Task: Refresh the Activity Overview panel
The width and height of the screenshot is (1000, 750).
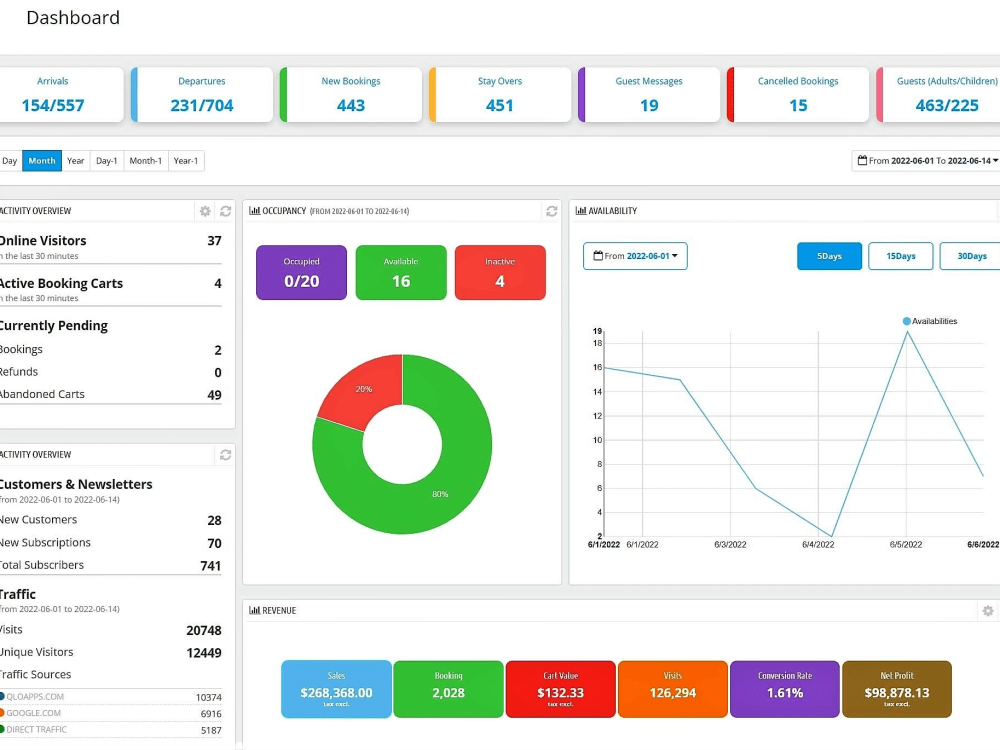Action: pos(225,211)
